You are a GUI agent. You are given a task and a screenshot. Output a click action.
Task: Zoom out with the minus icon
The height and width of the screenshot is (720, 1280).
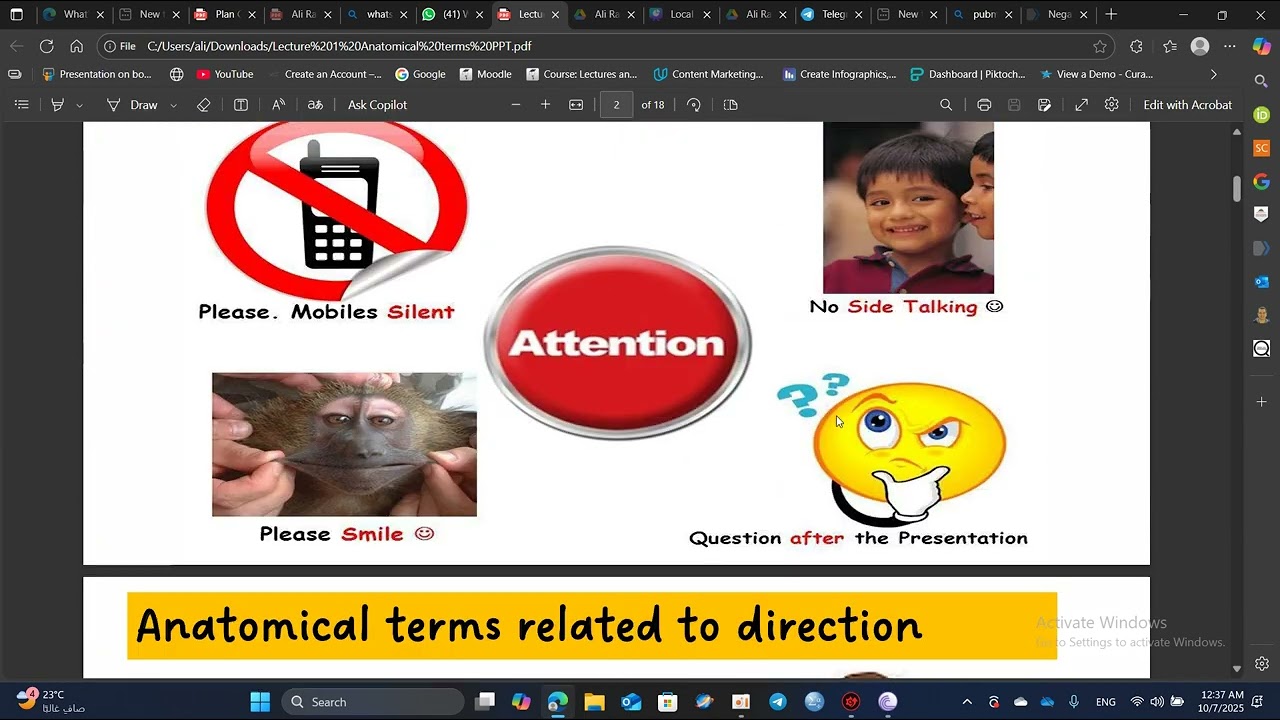click(x=516, y=105)
